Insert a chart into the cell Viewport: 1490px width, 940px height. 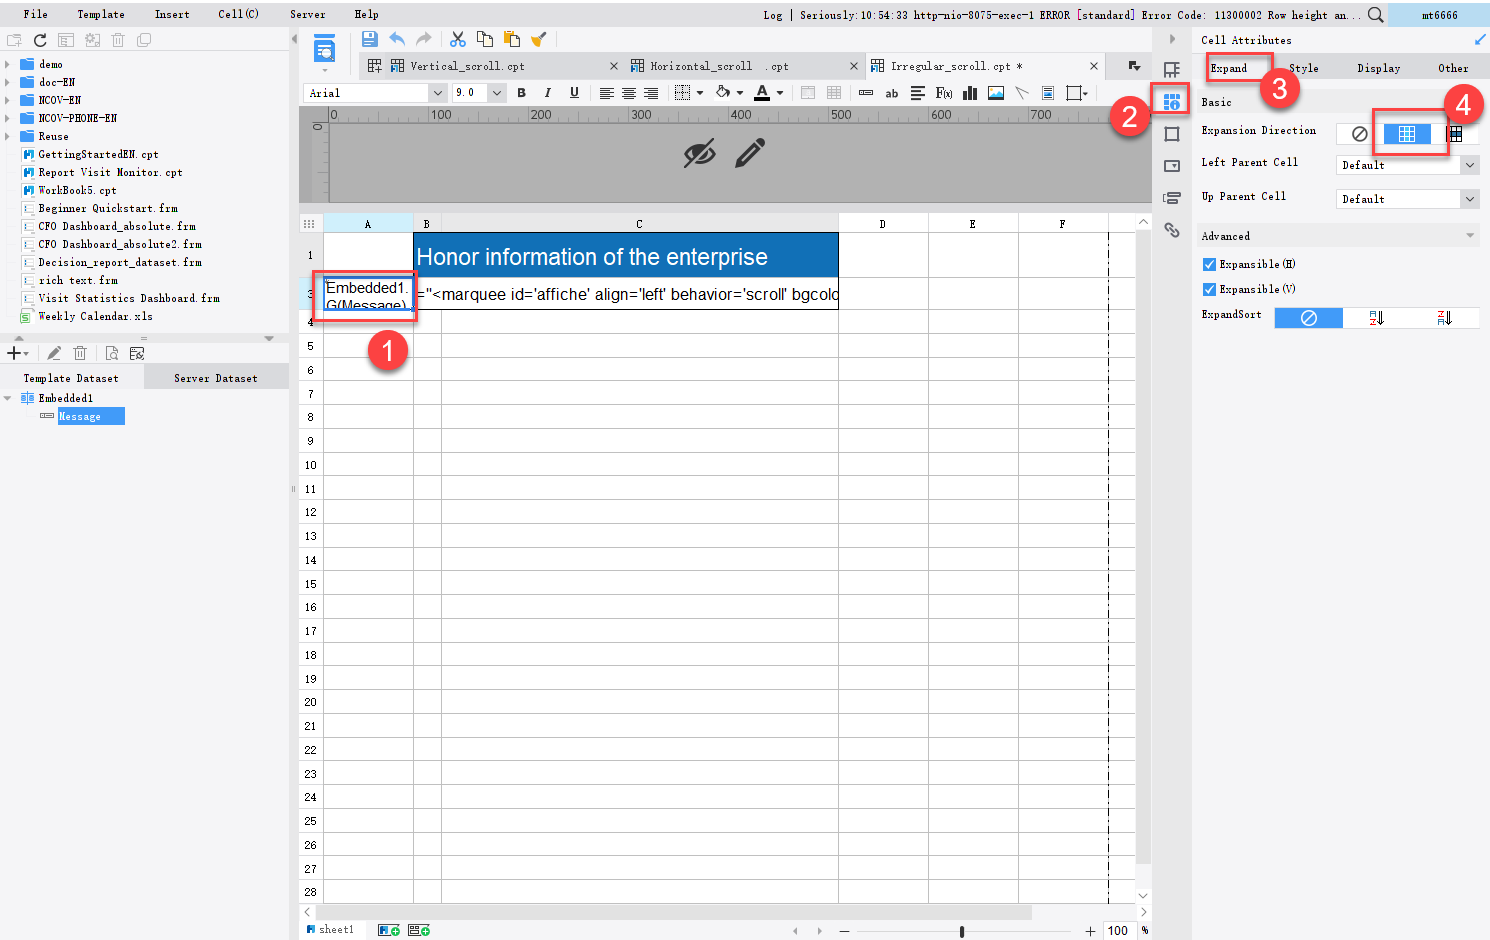point(969,93)
